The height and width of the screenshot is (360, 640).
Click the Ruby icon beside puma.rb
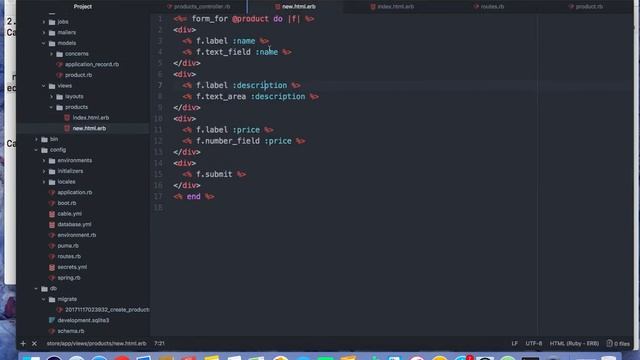pyautogui.click(x=52, y=246)
